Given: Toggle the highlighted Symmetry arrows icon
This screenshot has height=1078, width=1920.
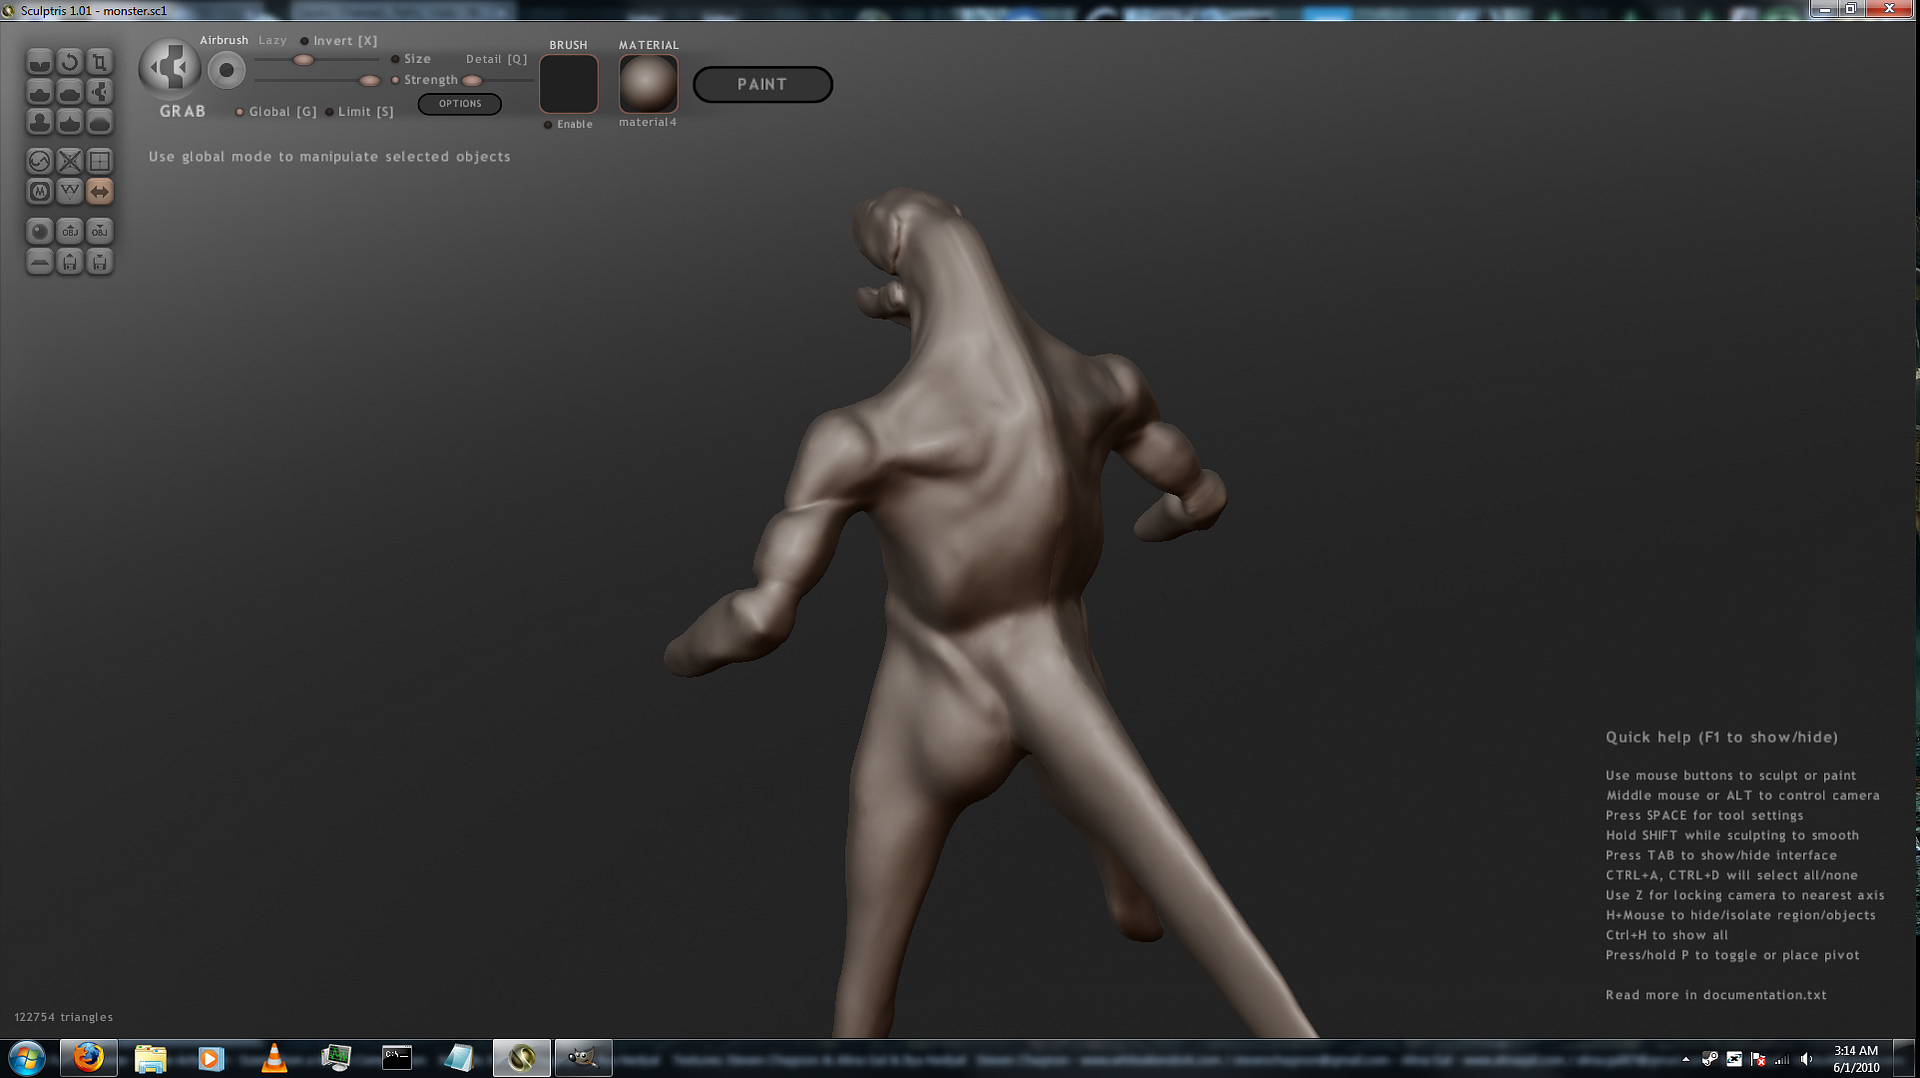Looking at the screenshot, I should click(99, 191).
